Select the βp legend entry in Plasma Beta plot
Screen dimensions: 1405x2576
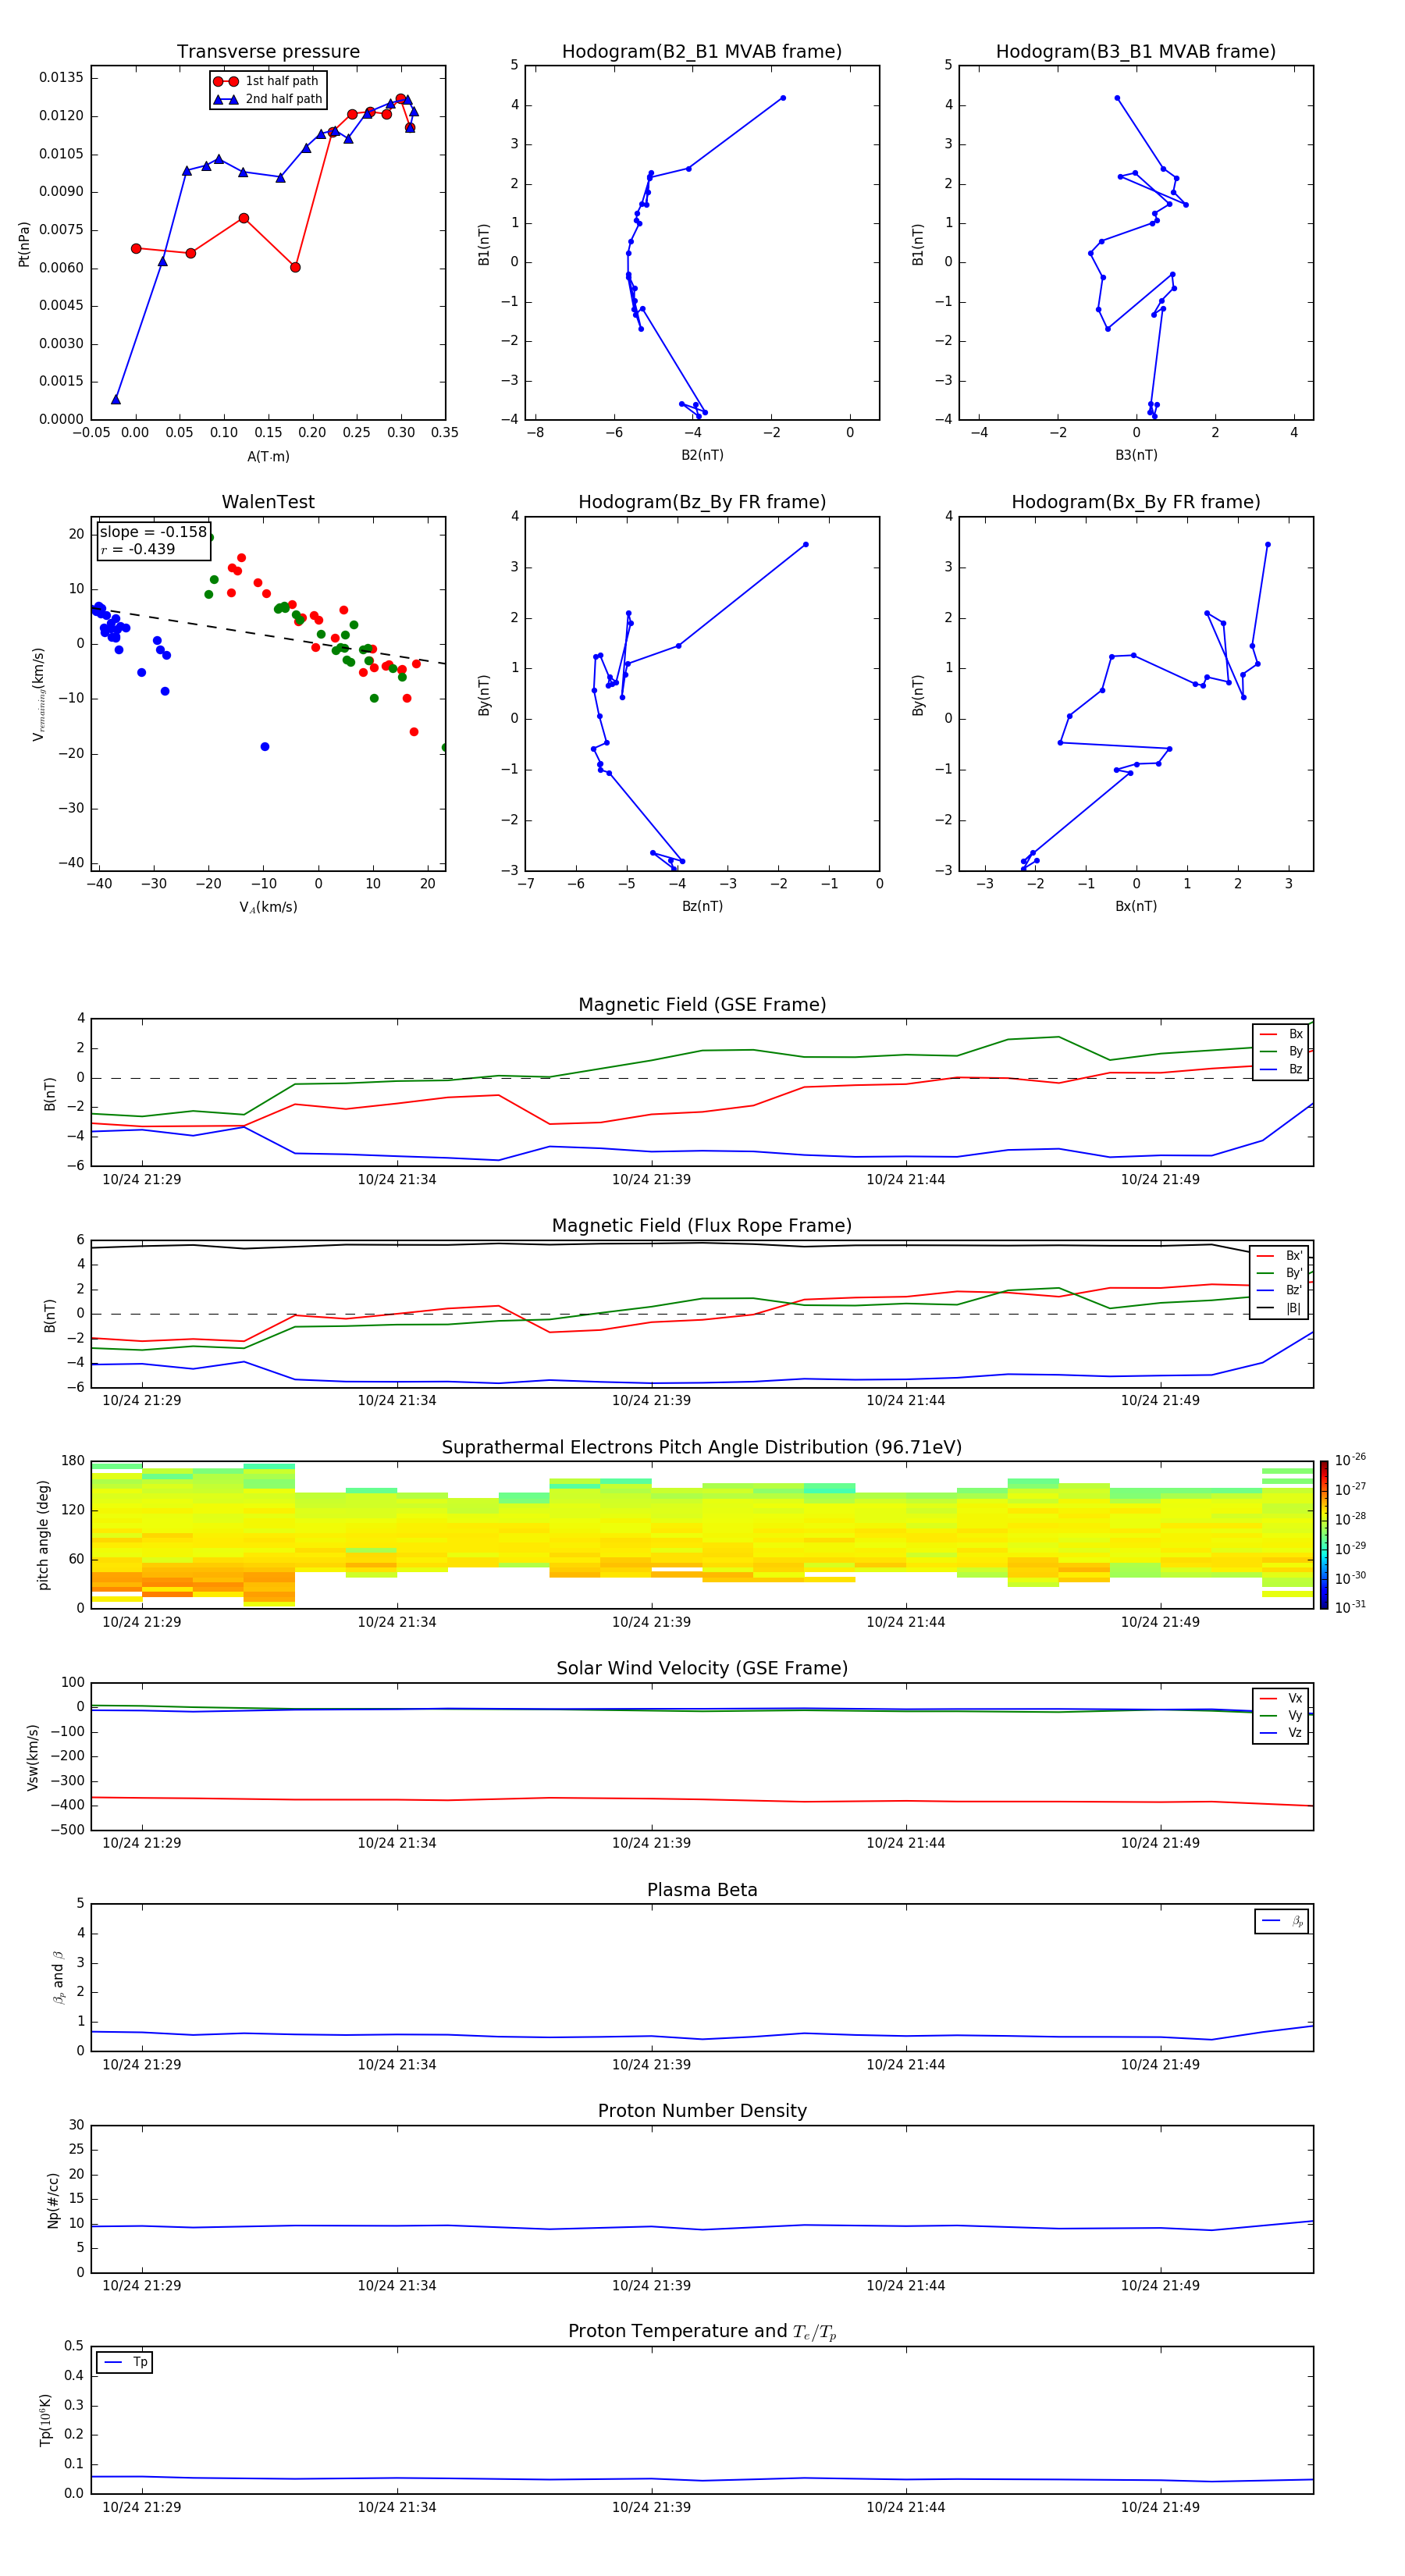1282,1921
